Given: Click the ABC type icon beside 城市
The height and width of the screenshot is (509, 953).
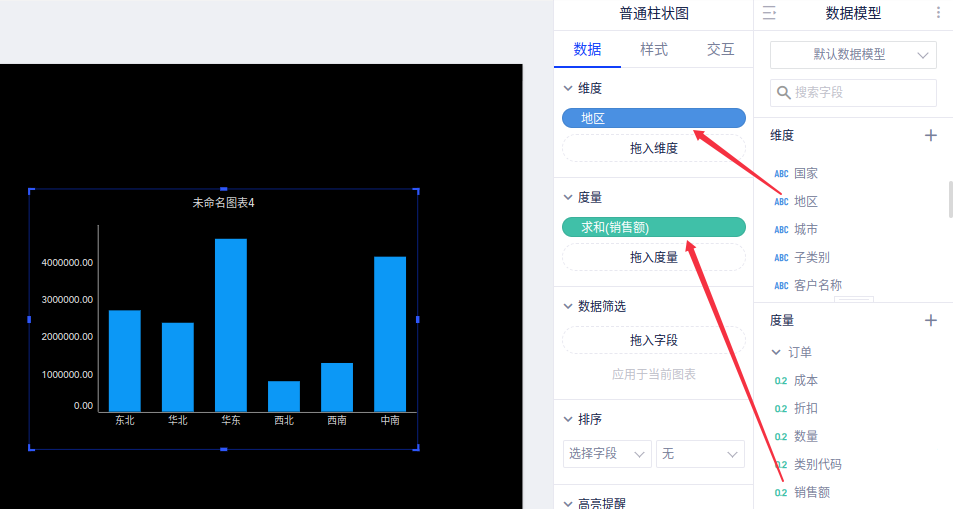Looking at the screenshot, I should [x=781, y=229].
